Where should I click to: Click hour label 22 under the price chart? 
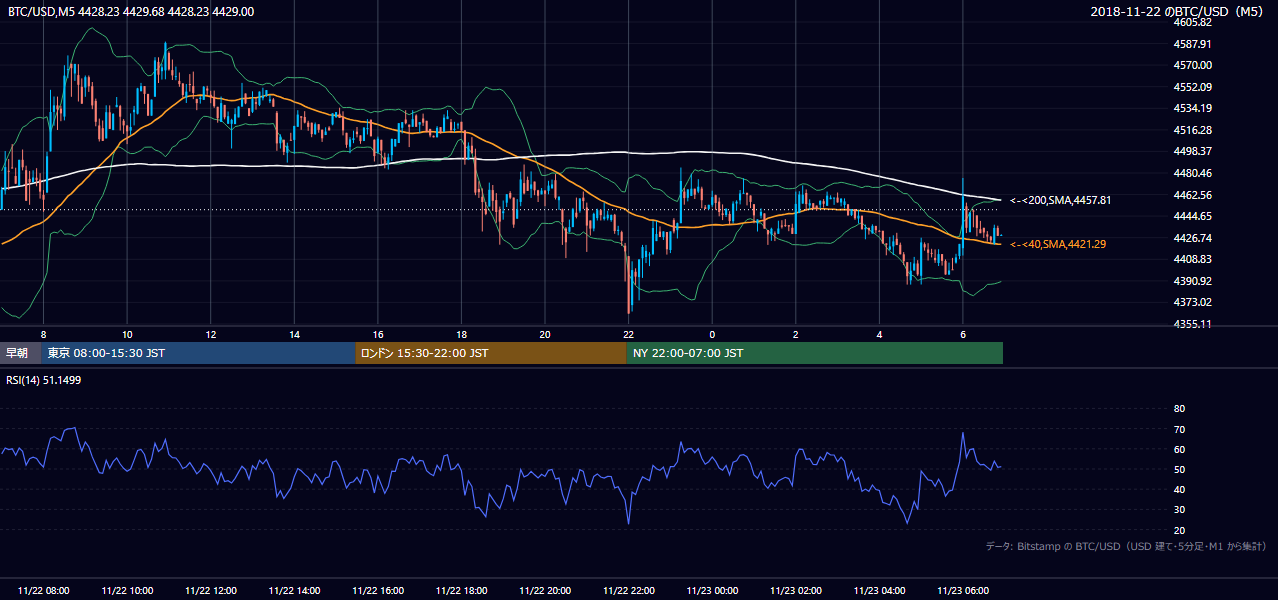(628, 334)
